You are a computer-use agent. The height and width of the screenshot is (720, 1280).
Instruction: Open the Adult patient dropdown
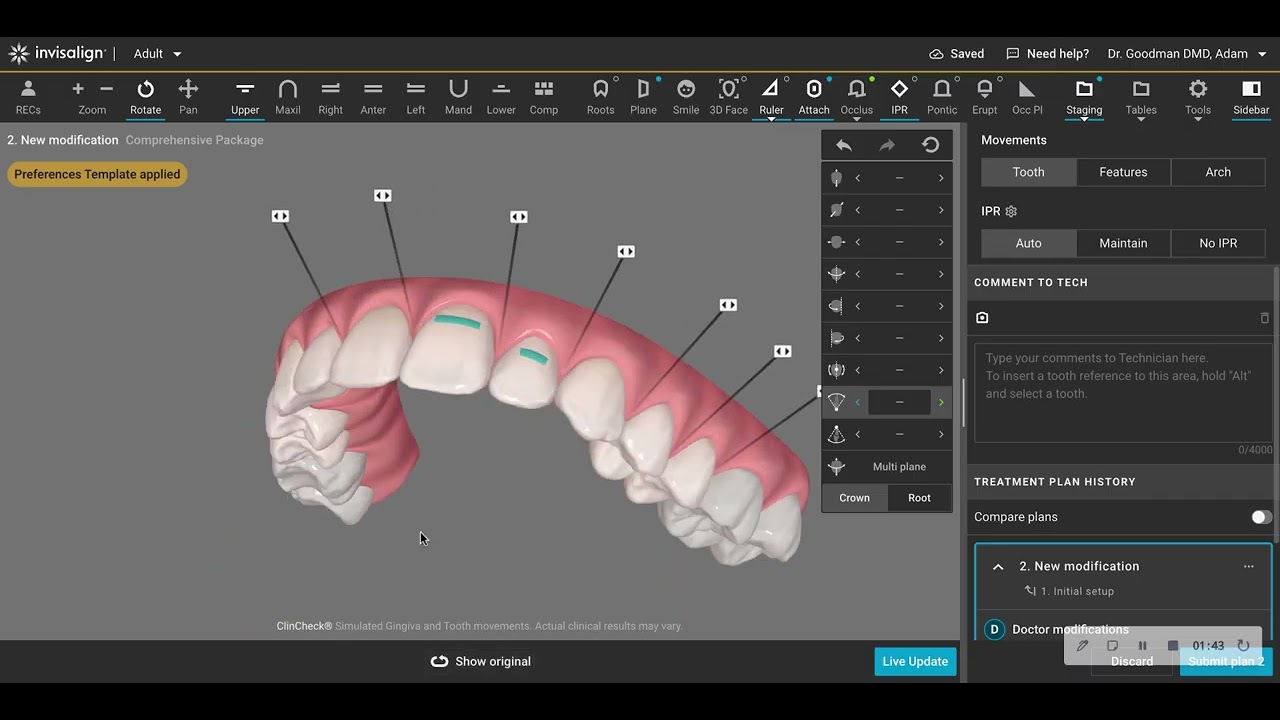(x=158, y=54)
